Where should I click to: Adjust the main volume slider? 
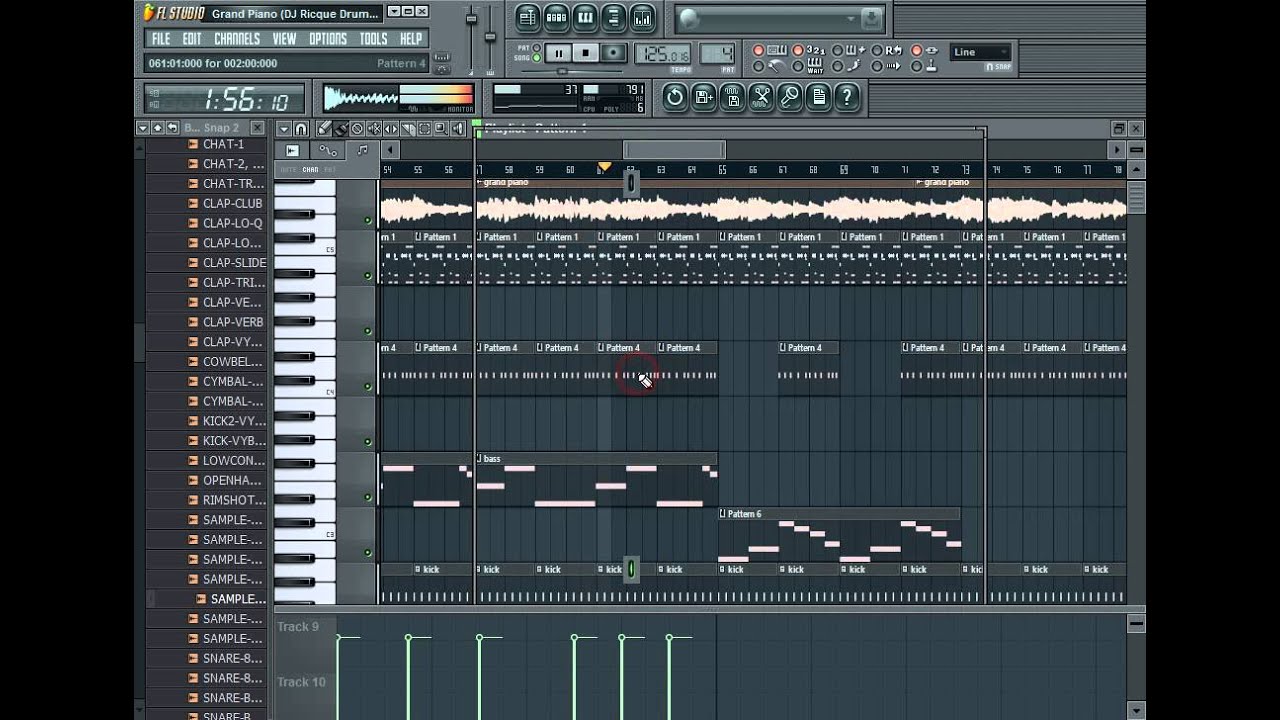point(471,19)
